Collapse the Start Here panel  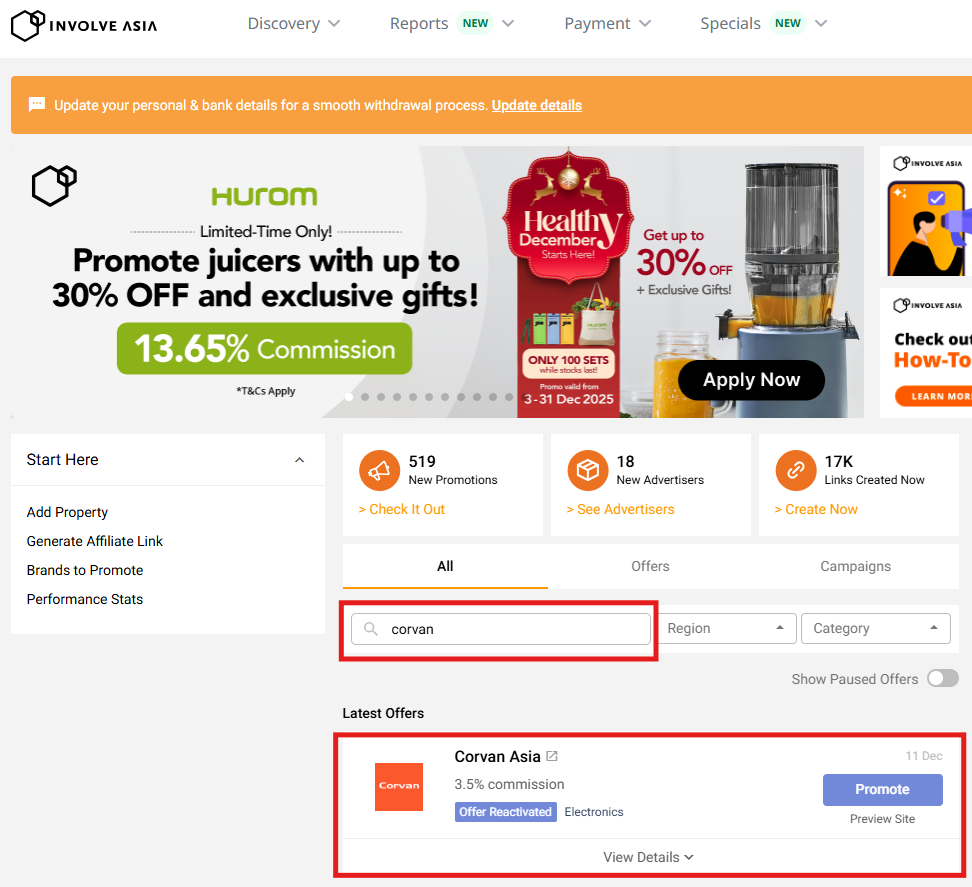tap(299, 460)
